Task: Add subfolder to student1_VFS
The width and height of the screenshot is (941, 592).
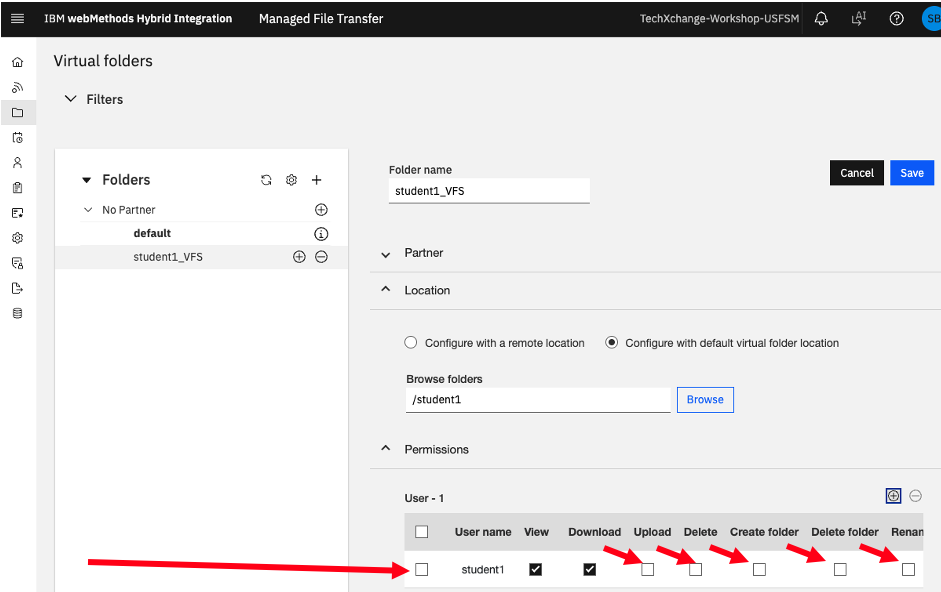Action: [299, 257]
